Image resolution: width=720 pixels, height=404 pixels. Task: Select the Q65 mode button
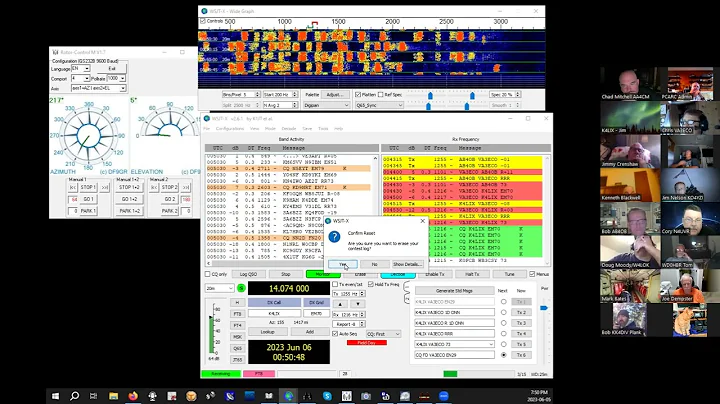237,348
